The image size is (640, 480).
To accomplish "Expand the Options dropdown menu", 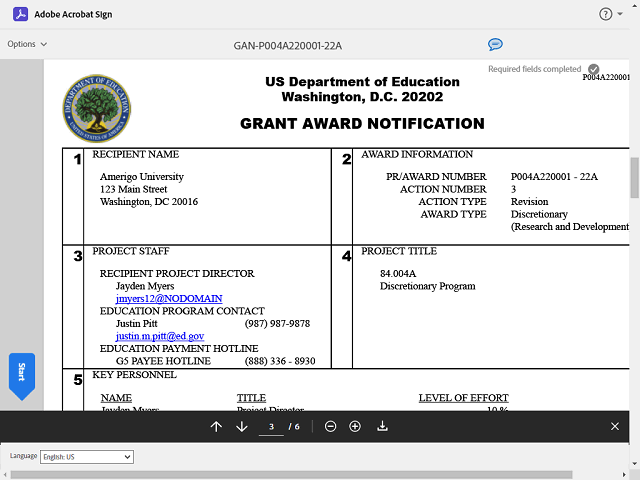I will pos(27,44).
